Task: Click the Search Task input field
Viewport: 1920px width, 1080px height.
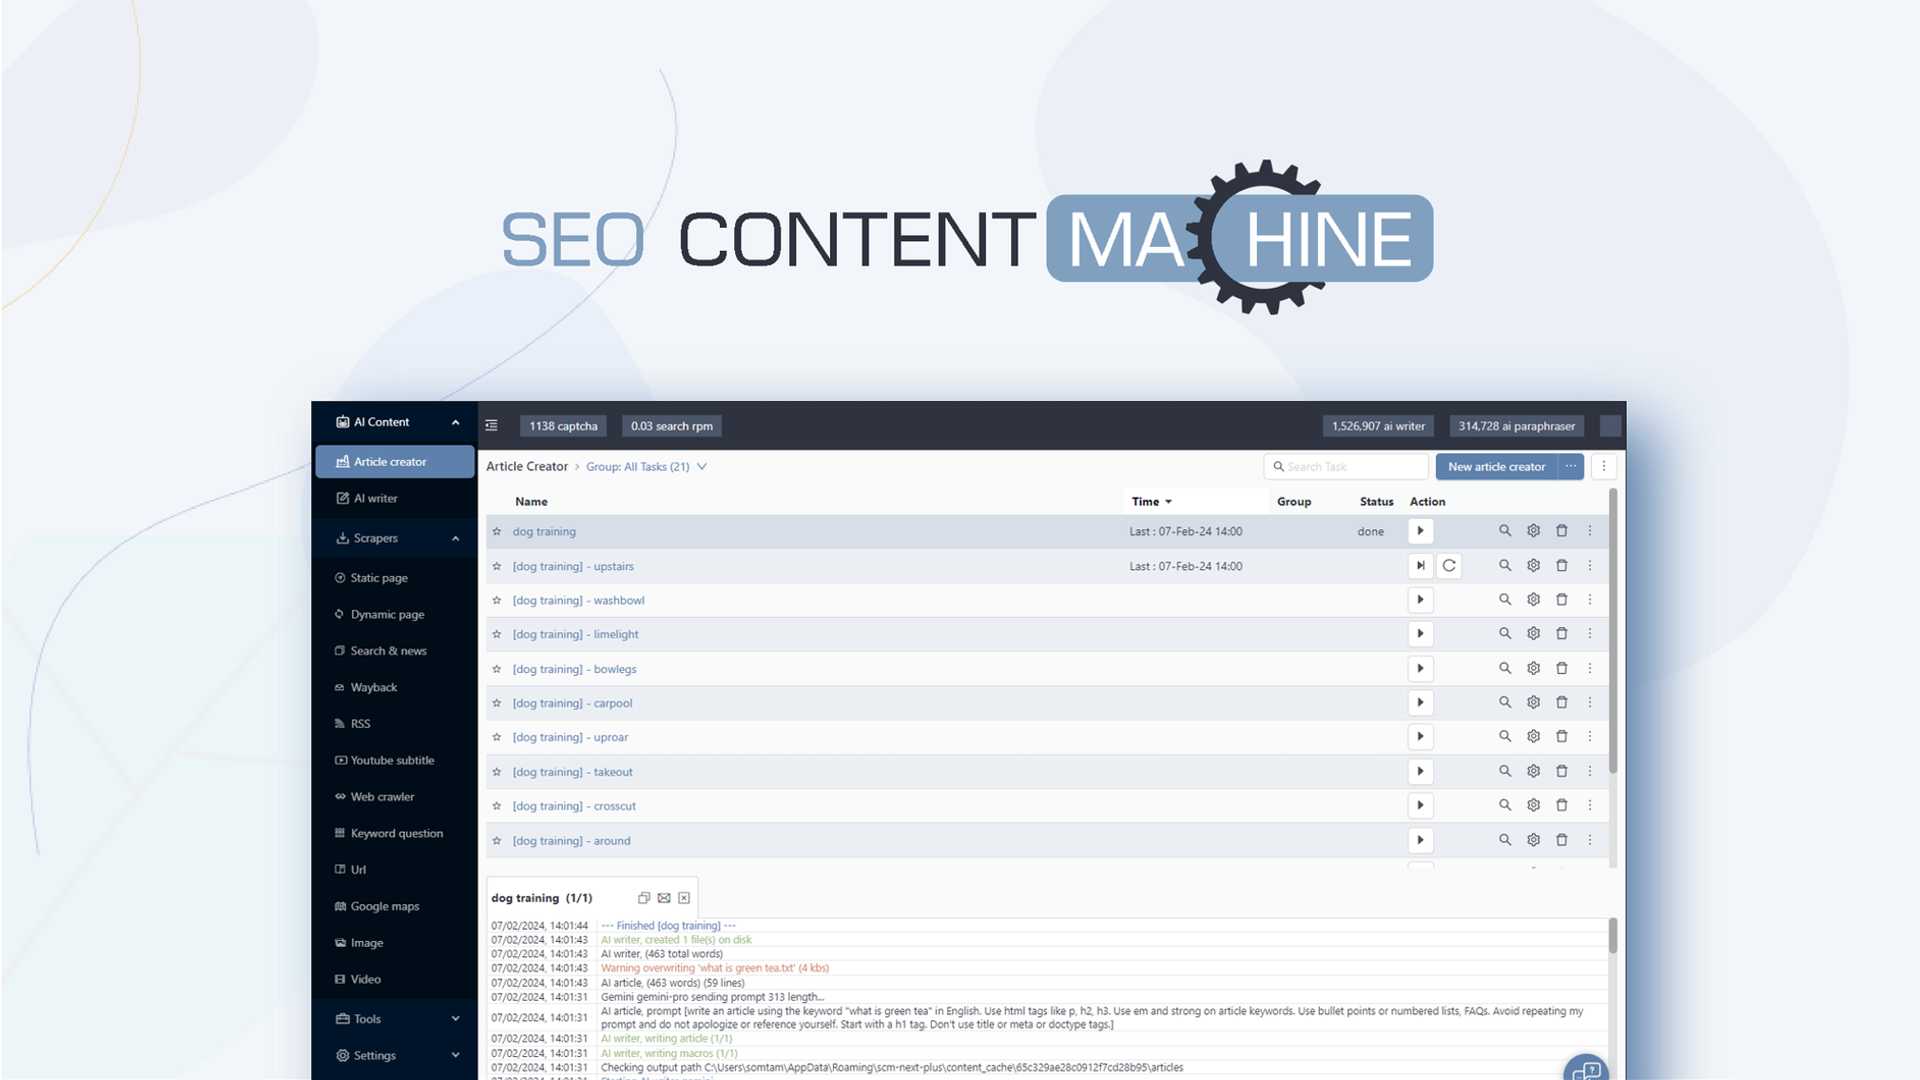Action: [x=1352, y=467]
